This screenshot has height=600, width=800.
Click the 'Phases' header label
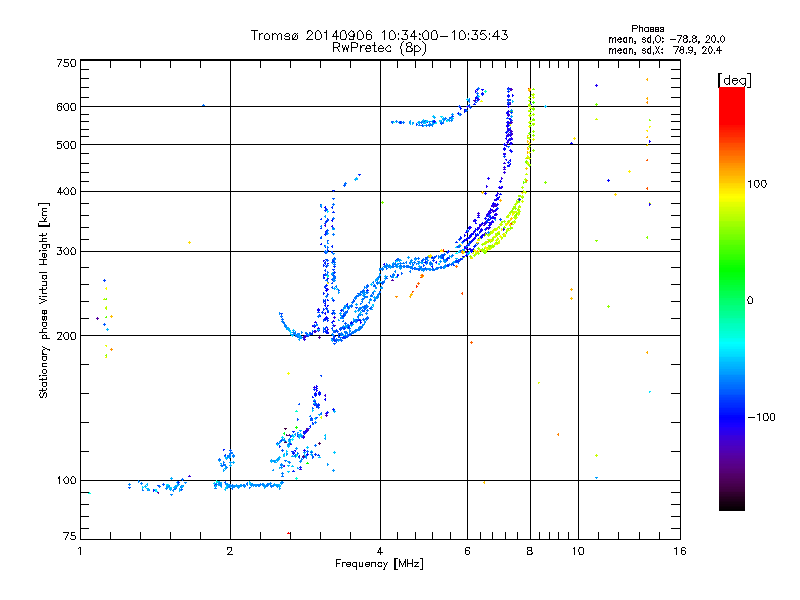[x=647, y=29]
